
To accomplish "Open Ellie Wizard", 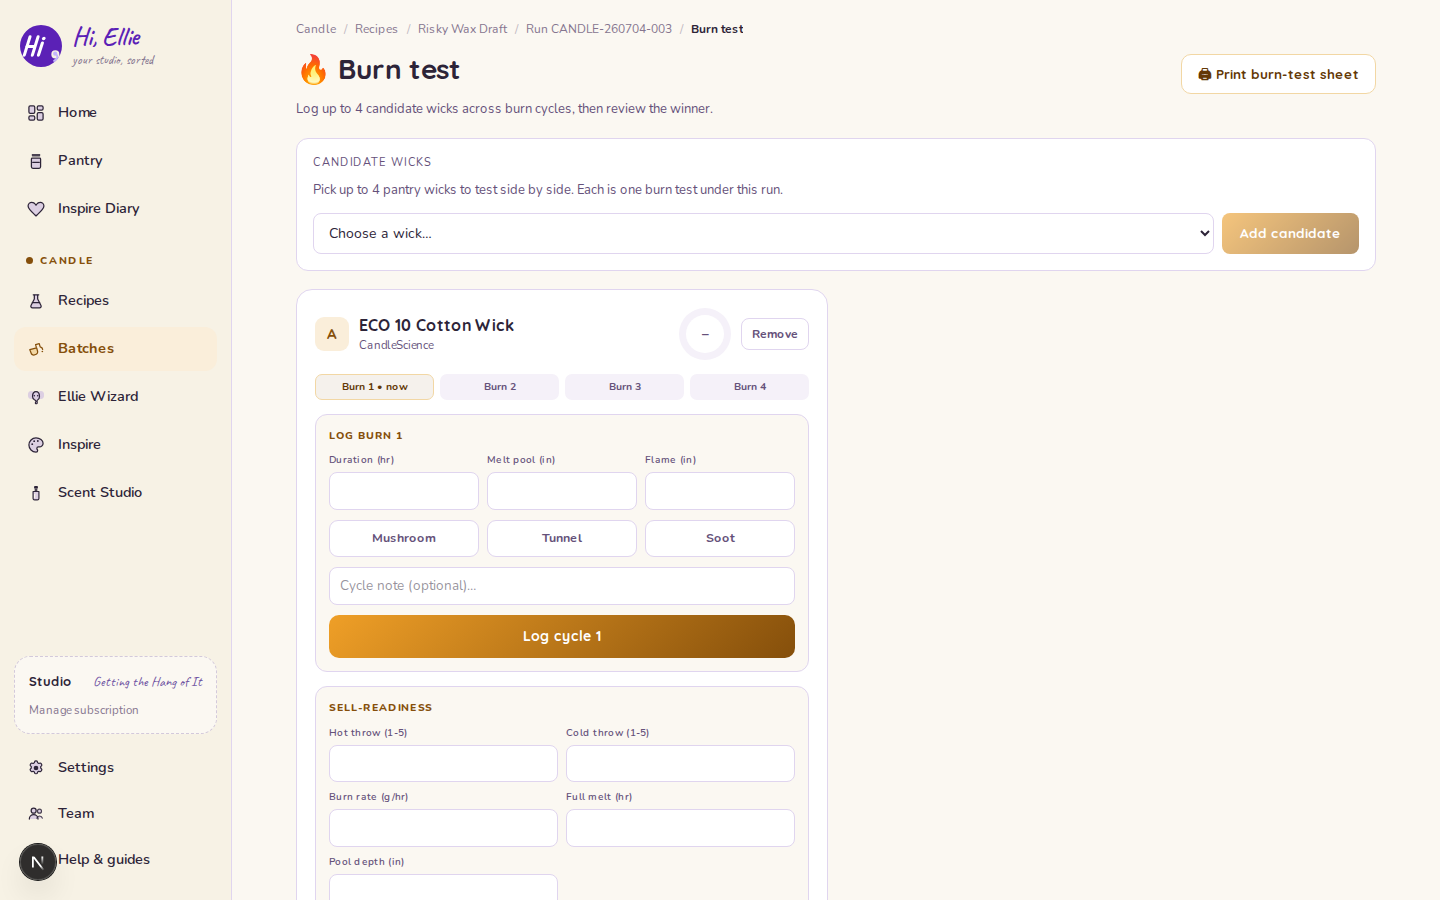I will click(x=115, y=397).
